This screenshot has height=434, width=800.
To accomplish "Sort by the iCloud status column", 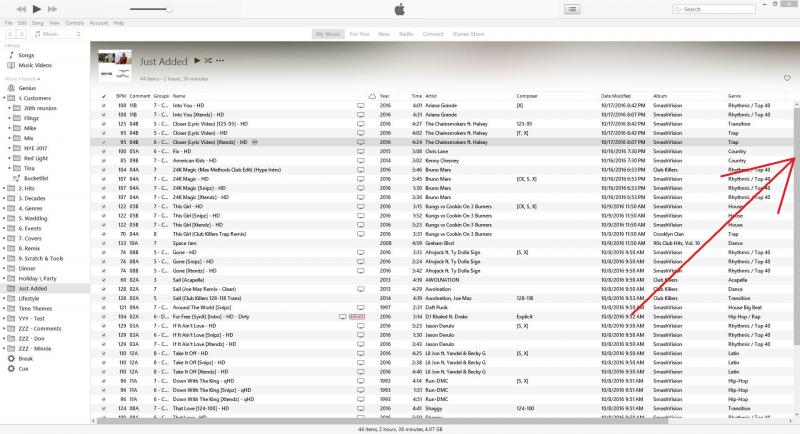I will pyautogui.click(x=372, y=96).
